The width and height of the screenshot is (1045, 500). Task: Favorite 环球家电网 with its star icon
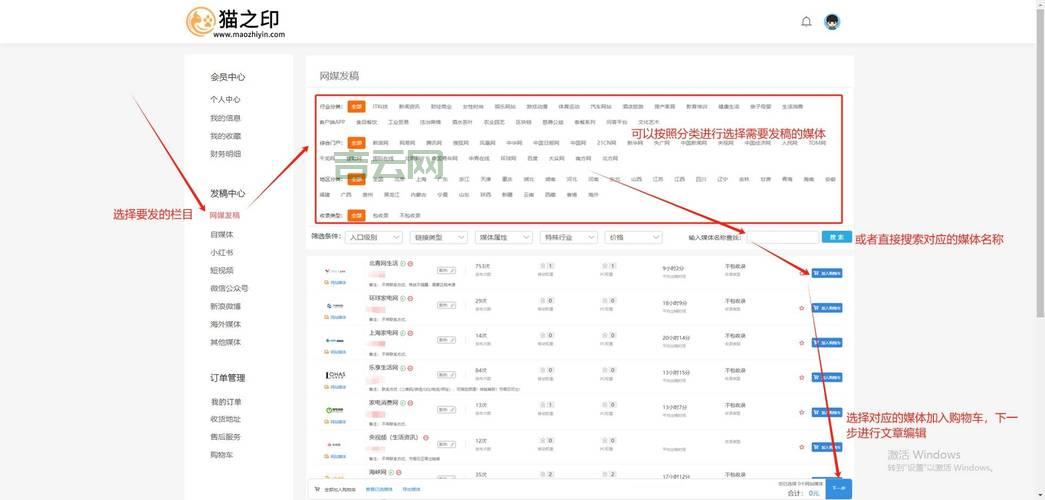point(801,308)
